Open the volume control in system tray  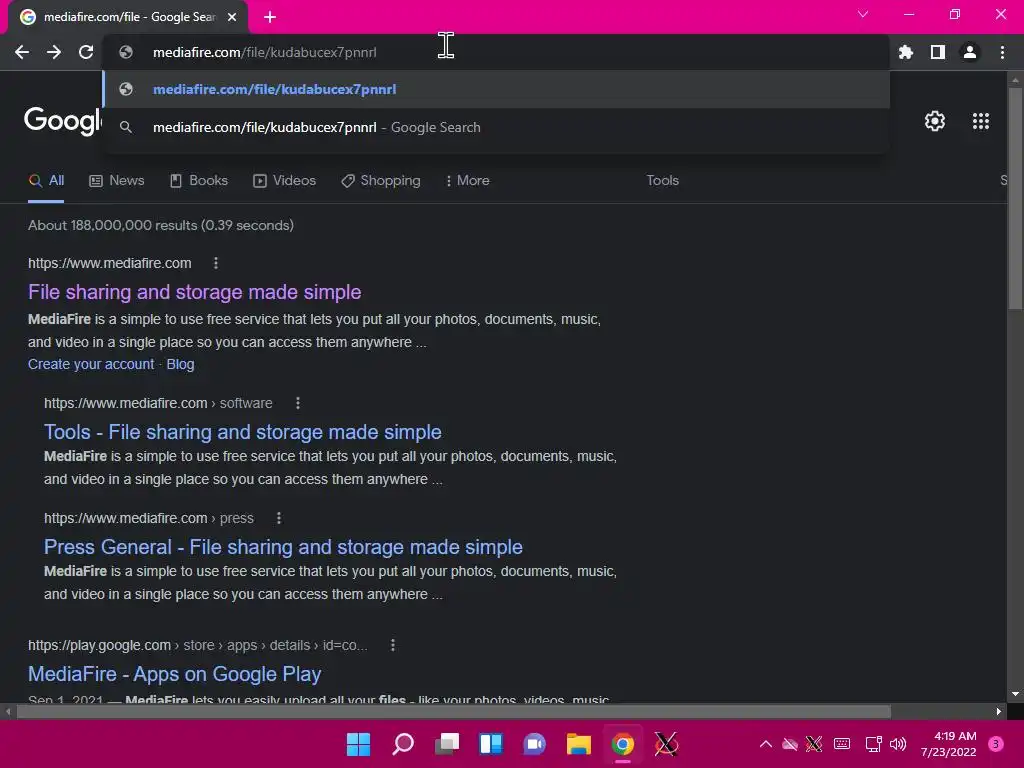pyautogui.click(x=899, y=744)
